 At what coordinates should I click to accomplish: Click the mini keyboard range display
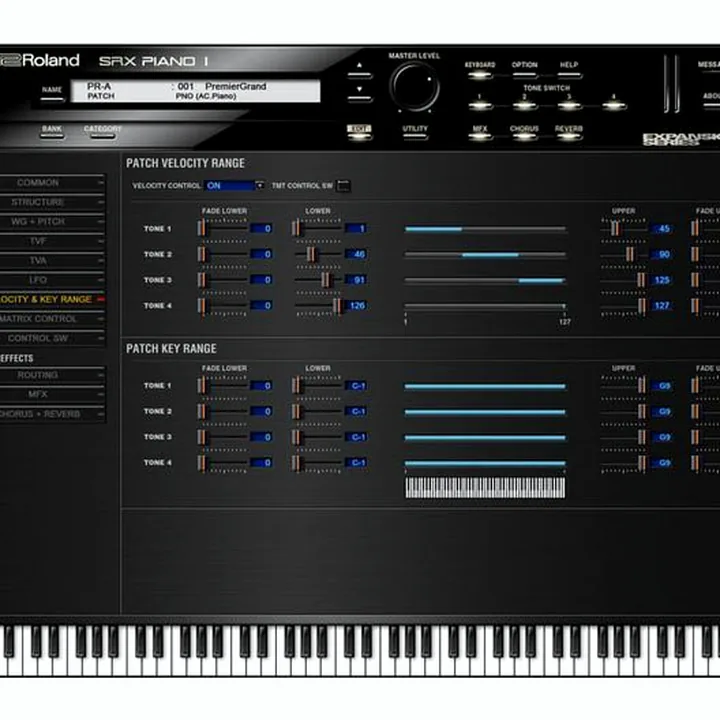[x=485, y=487]
